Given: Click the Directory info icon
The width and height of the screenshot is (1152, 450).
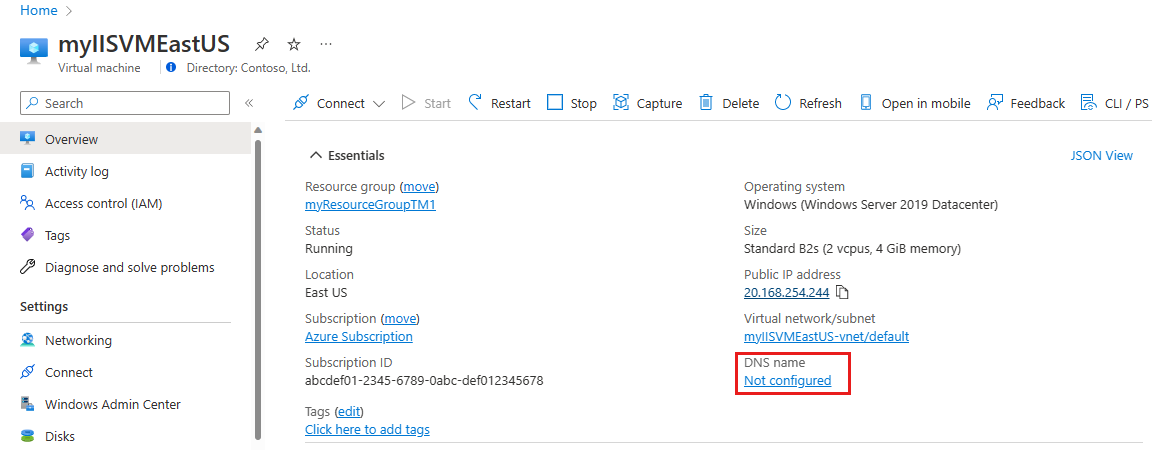Looking at the screenshot, I should 171,68.
